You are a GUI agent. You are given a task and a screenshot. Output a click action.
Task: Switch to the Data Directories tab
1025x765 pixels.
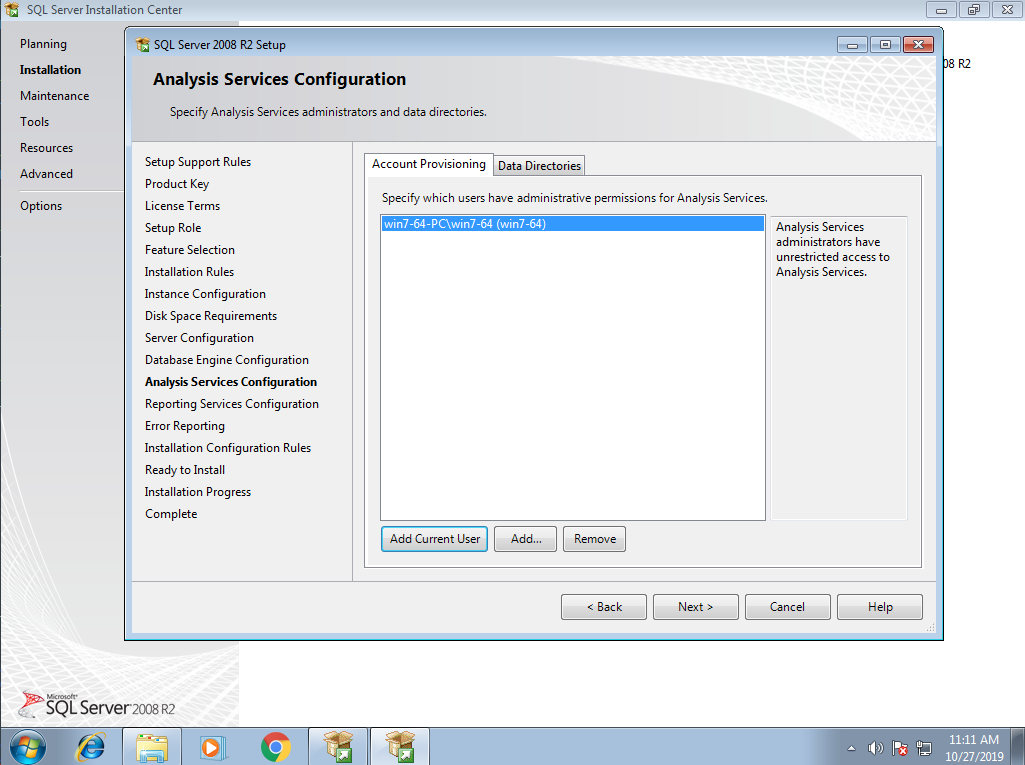coord(539,165)
